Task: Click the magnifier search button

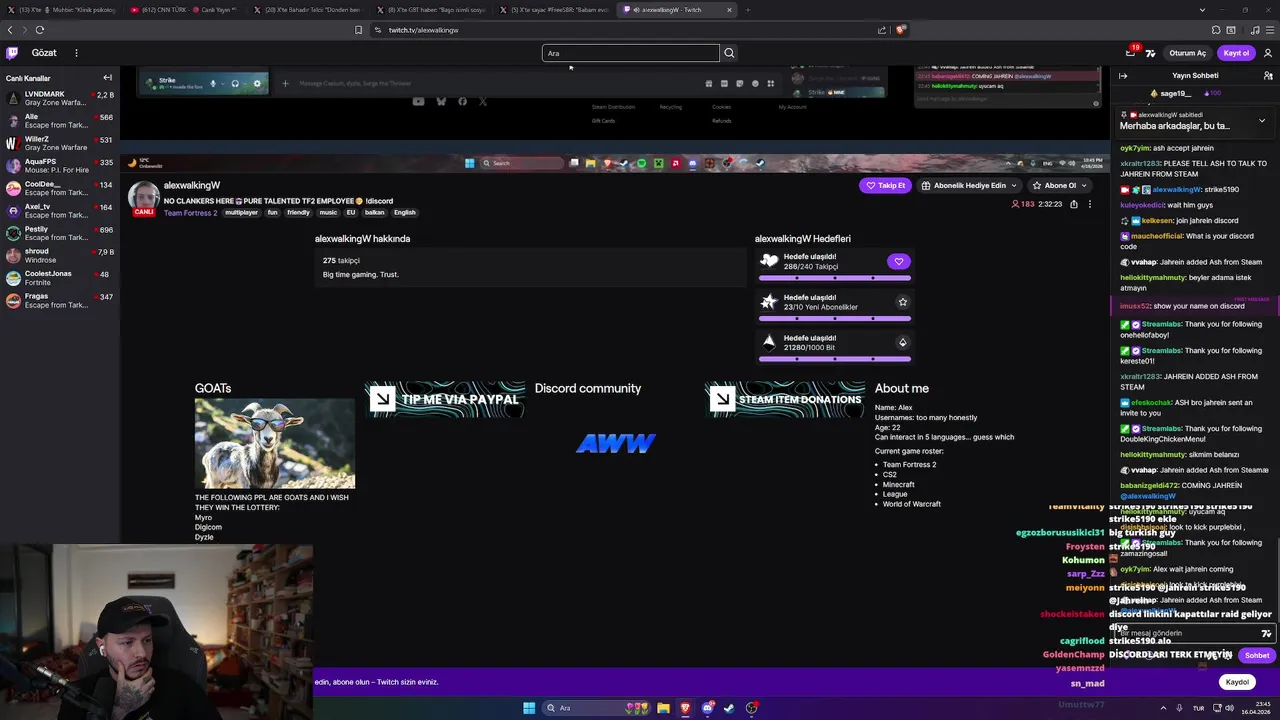Action: (729, 53)
